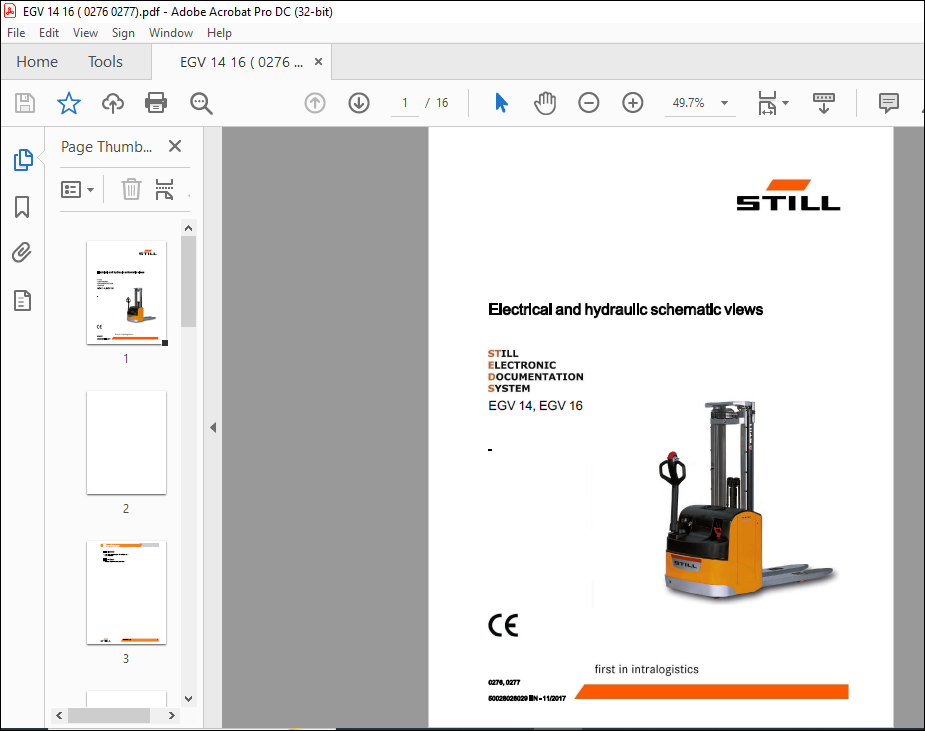The width and height of the screenshot is (925, 731).
Task: Click the current page number field
Action: [405, 103]
